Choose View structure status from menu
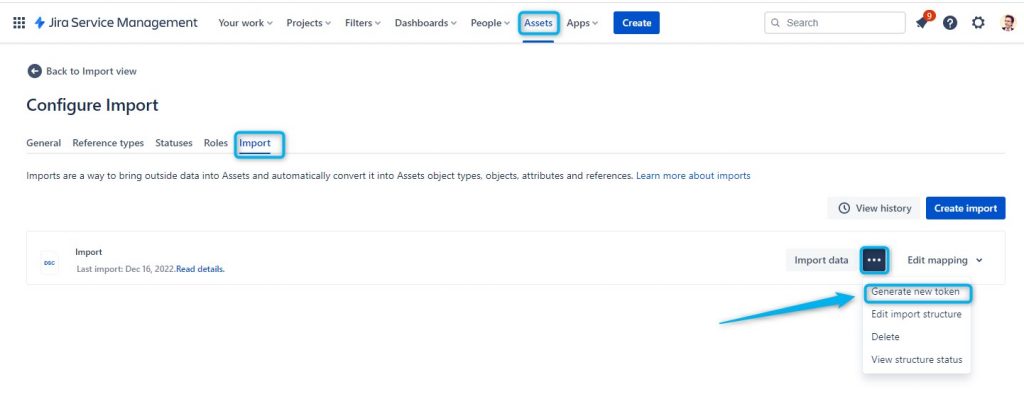The width and height of the screenshot is (1024, 414). pyautogui.click(x=916, y=360)
